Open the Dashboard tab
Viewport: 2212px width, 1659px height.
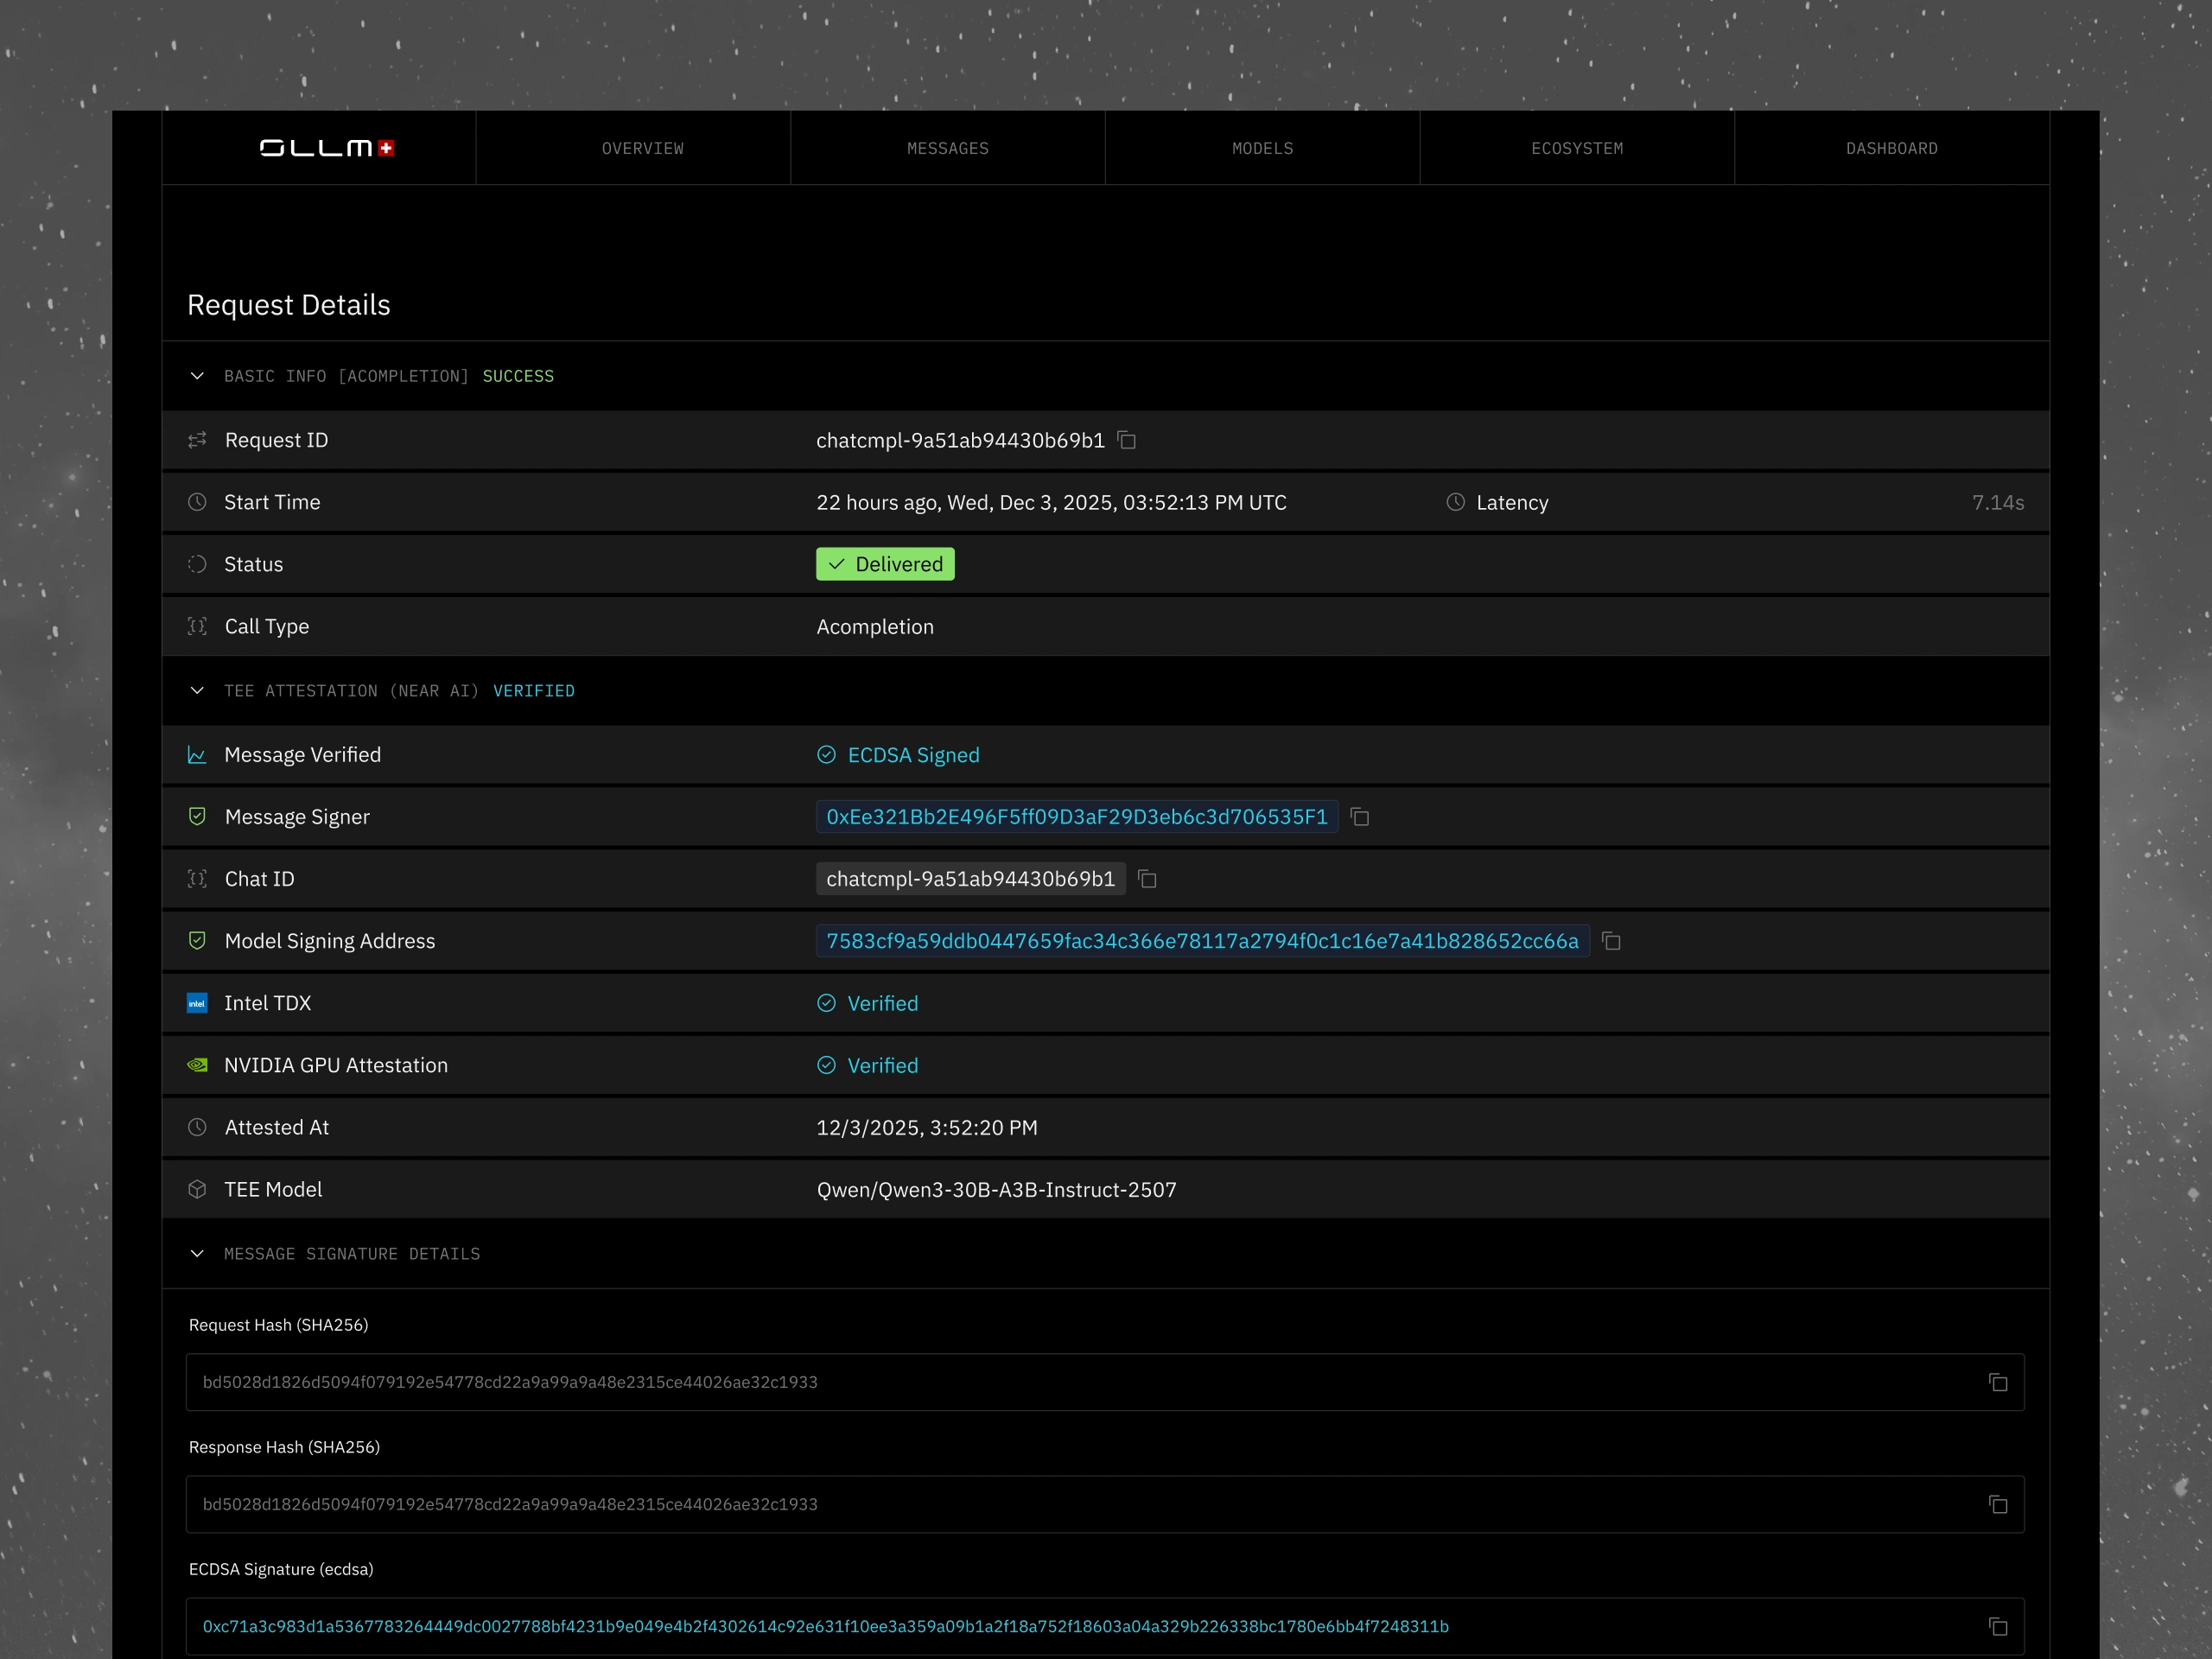coord(1891,148)
